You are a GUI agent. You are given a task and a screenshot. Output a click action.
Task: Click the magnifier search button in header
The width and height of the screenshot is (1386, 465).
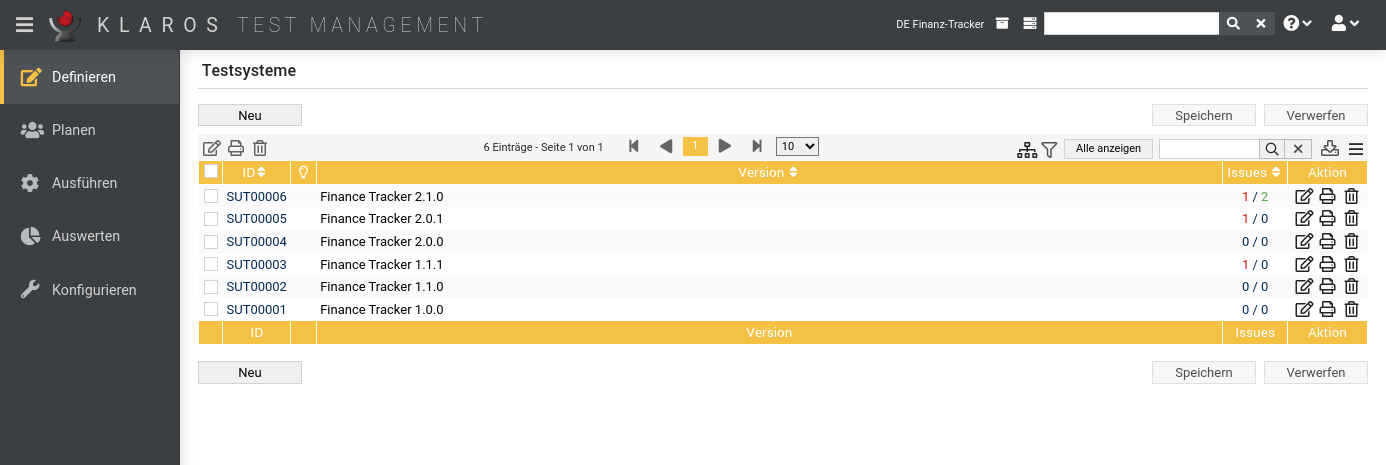(1233, 24)
